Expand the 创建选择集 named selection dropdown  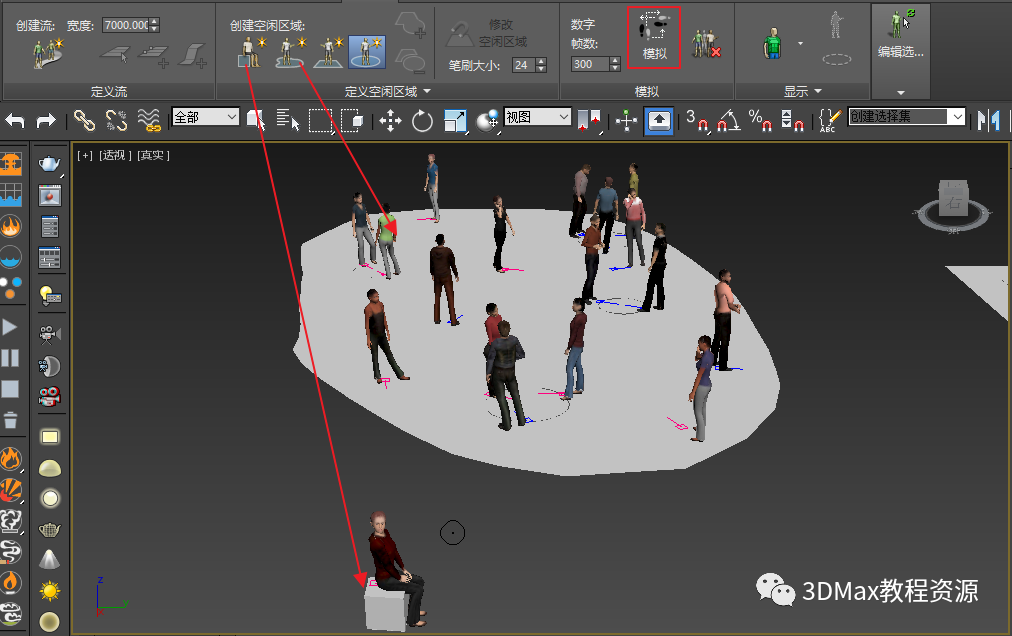[957, 117]
